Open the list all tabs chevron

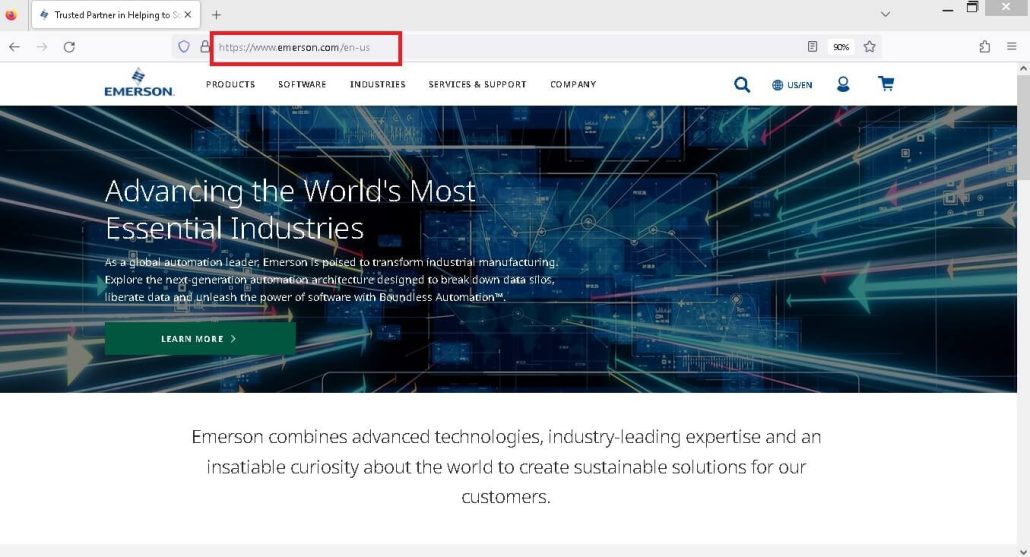point(885,14)
